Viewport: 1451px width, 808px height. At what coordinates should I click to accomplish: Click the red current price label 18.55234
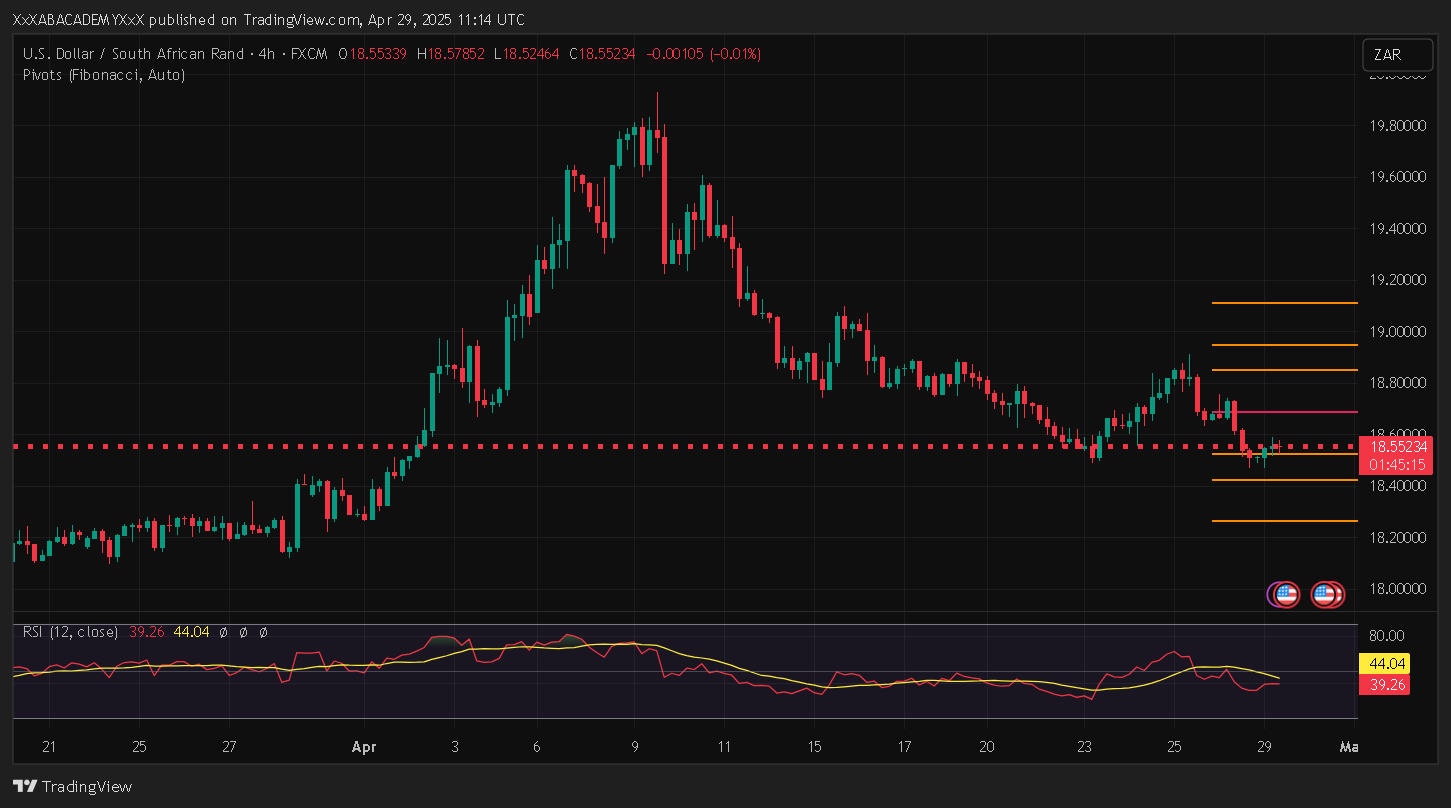click(1399, 447)
